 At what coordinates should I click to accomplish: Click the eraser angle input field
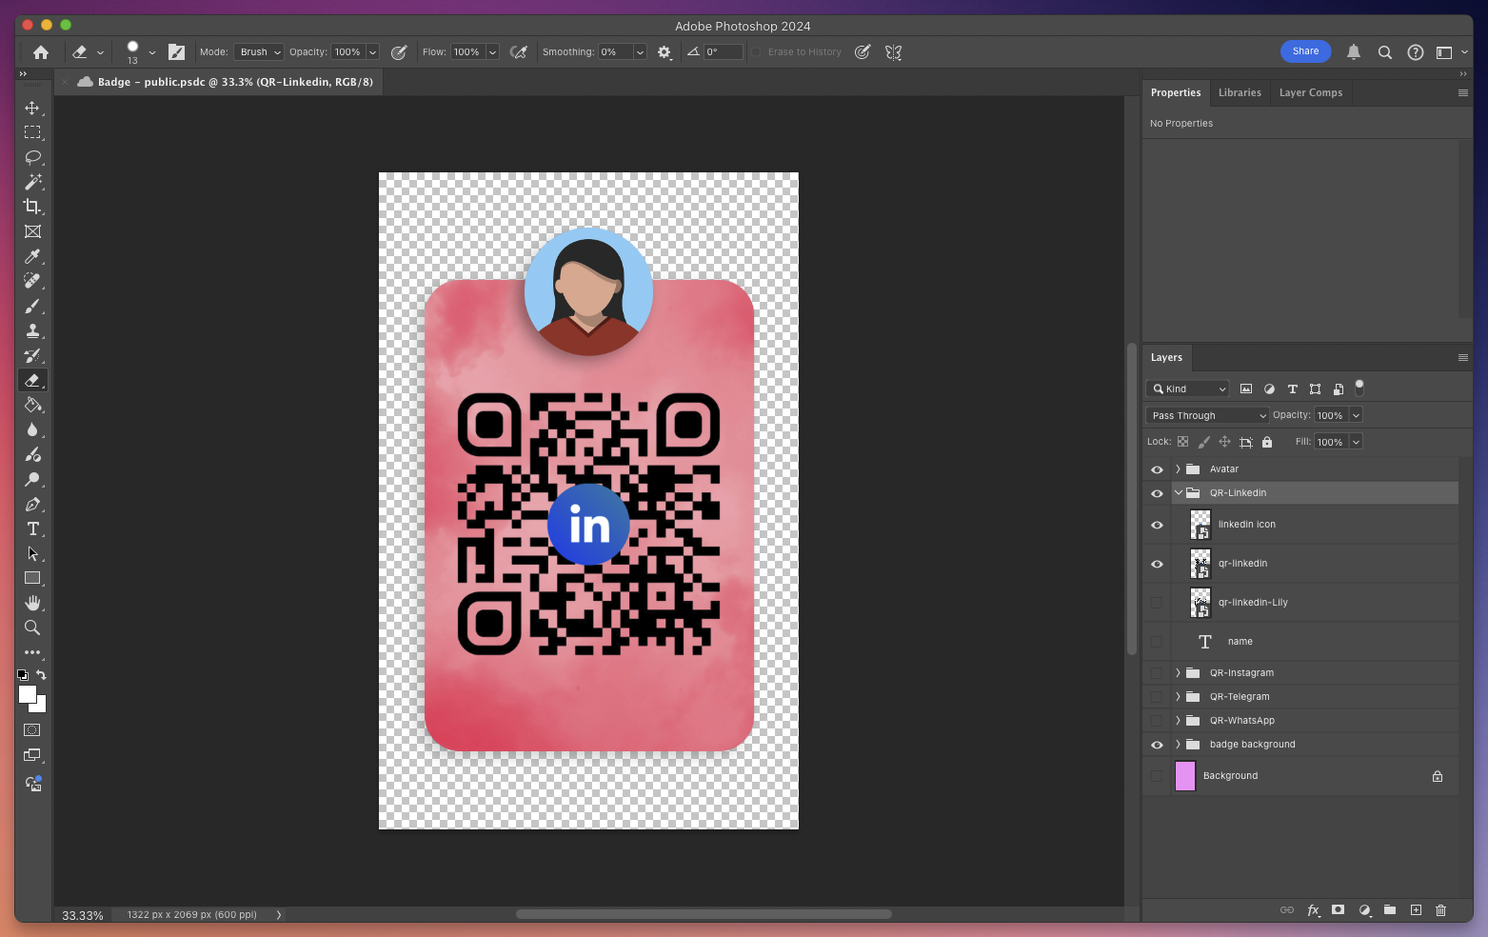(723, 52)
